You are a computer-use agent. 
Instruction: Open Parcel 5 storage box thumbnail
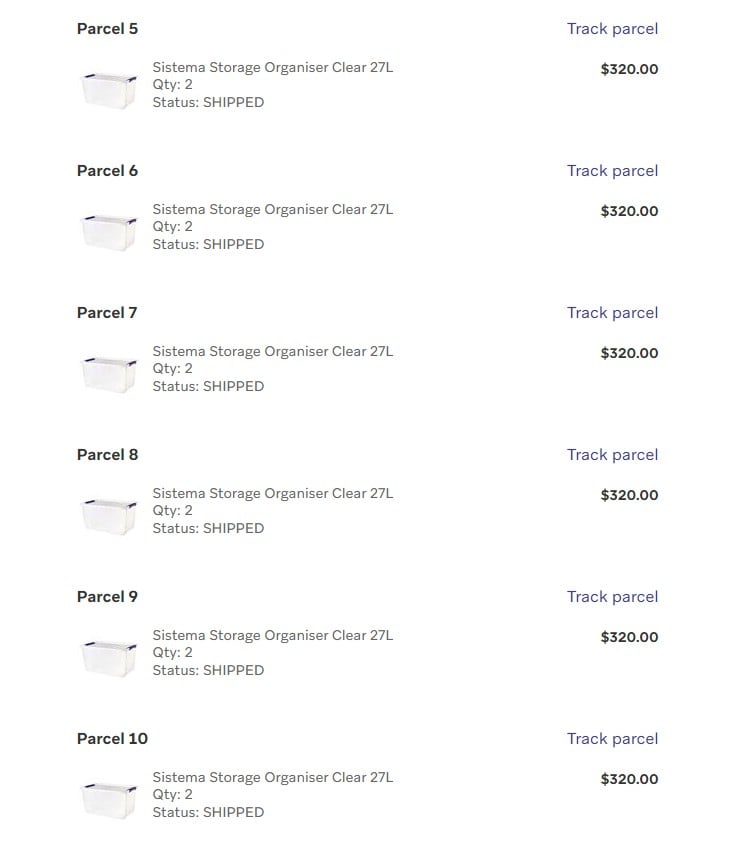[109, 90]
